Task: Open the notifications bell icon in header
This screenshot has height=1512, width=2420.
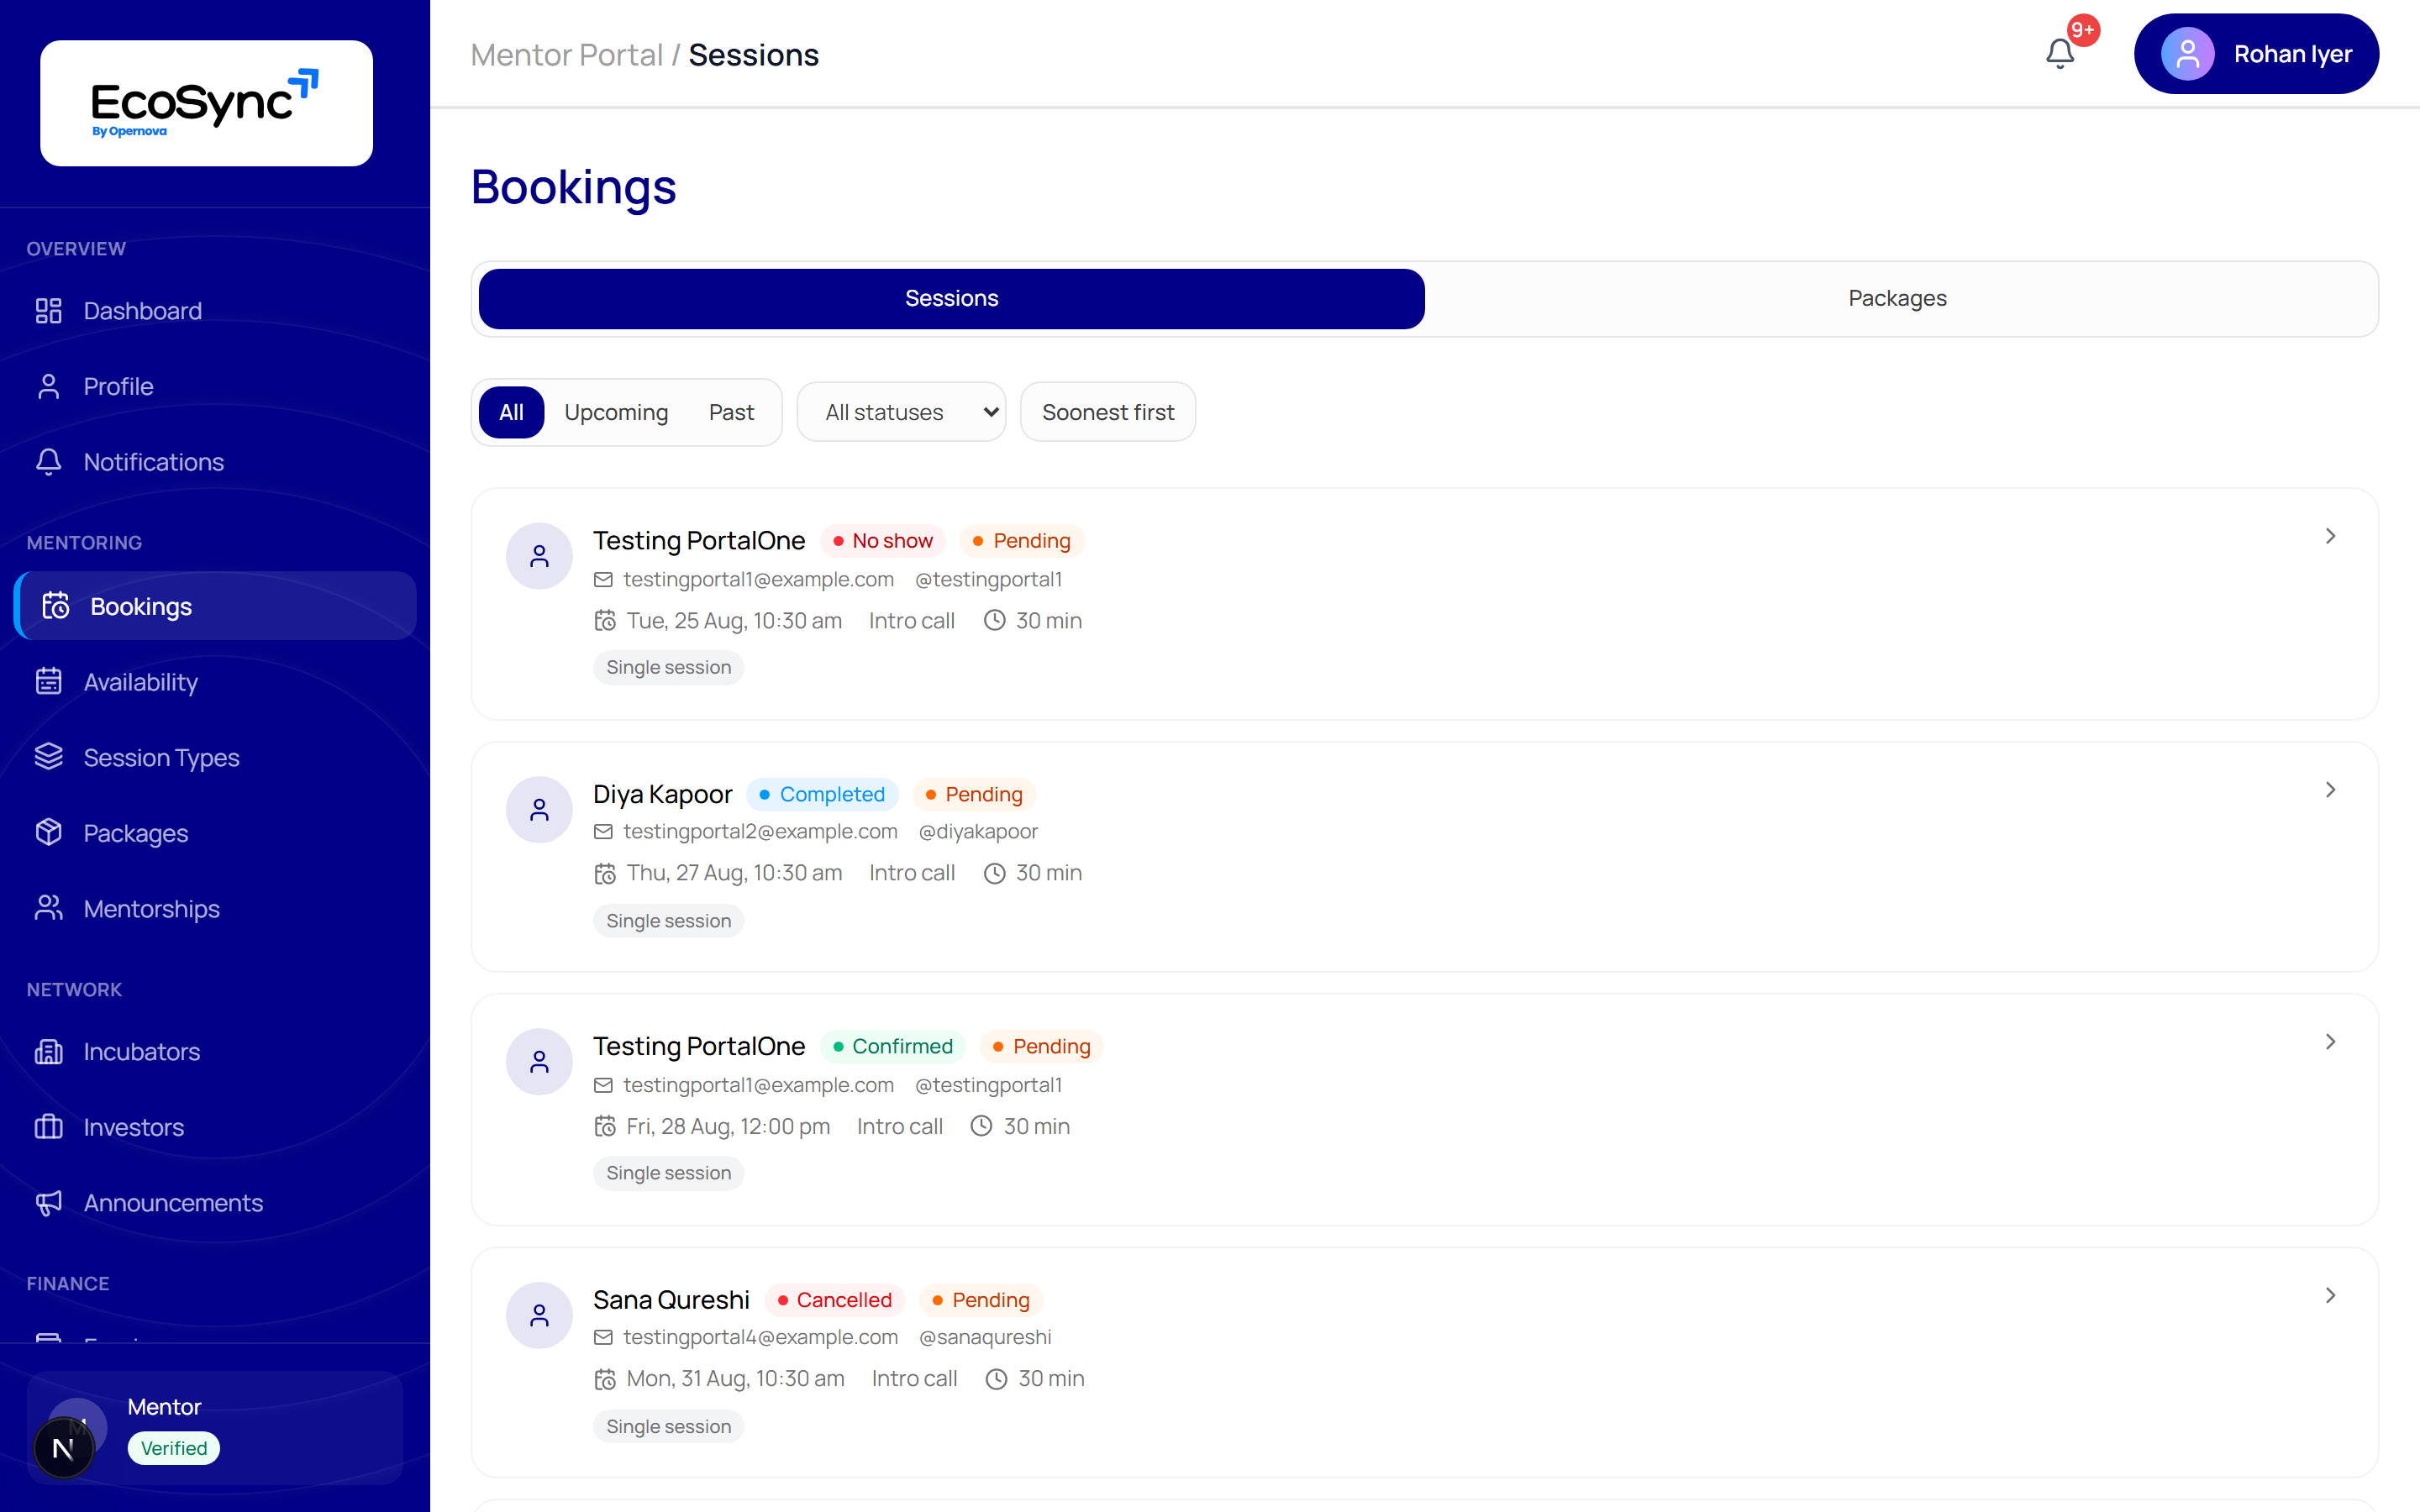Action: coord(2060,53)
